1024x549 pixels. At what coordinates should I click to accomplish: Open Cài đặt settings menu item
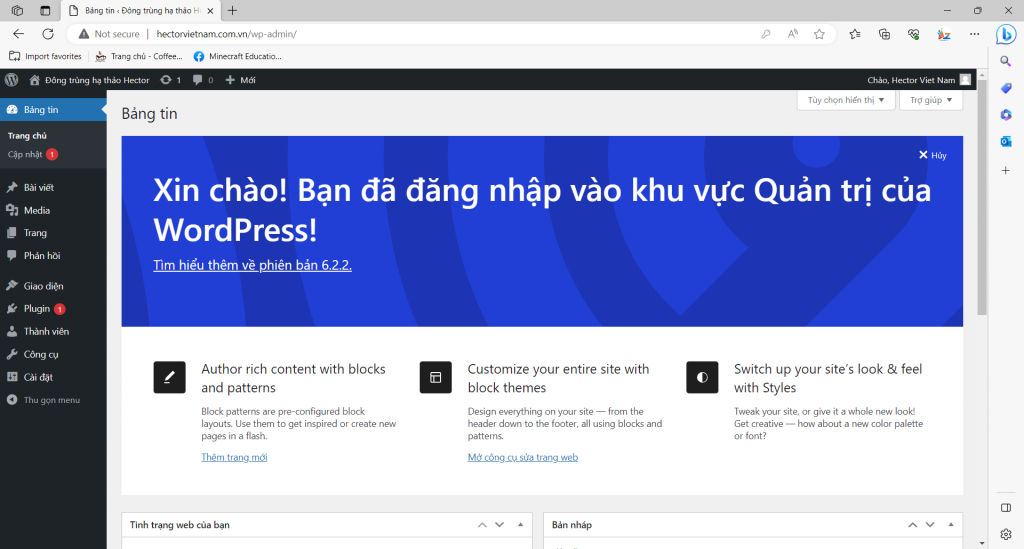point(53,377)
